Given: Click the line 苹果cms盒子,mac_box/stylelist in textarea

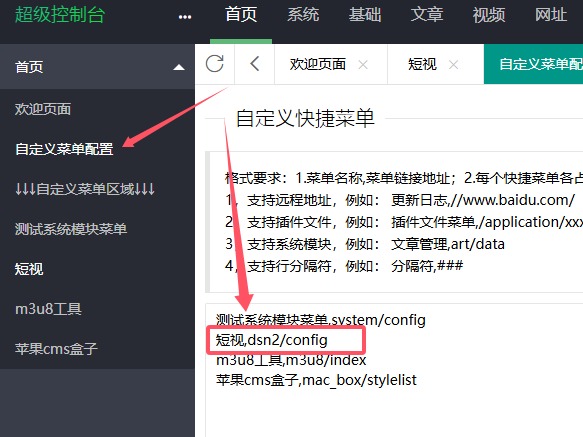Looking at the screenshot, I should [x=316, y=380].
